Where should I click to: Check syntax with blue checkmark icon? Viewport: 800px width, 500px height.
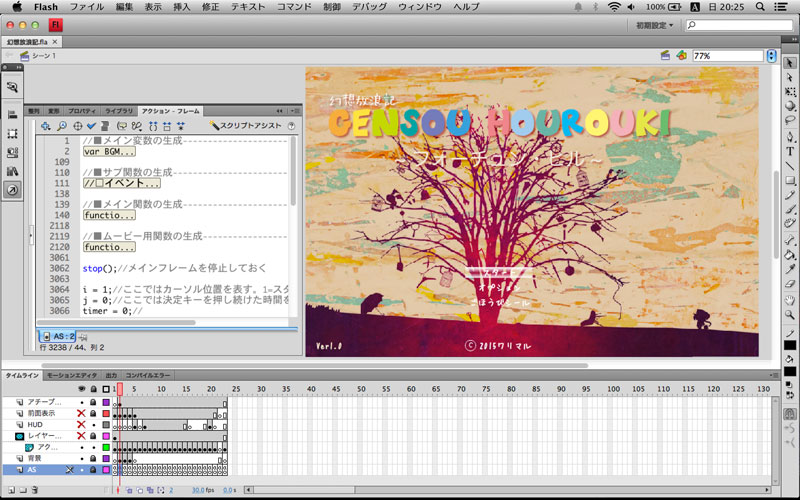[x=91, y=126]
